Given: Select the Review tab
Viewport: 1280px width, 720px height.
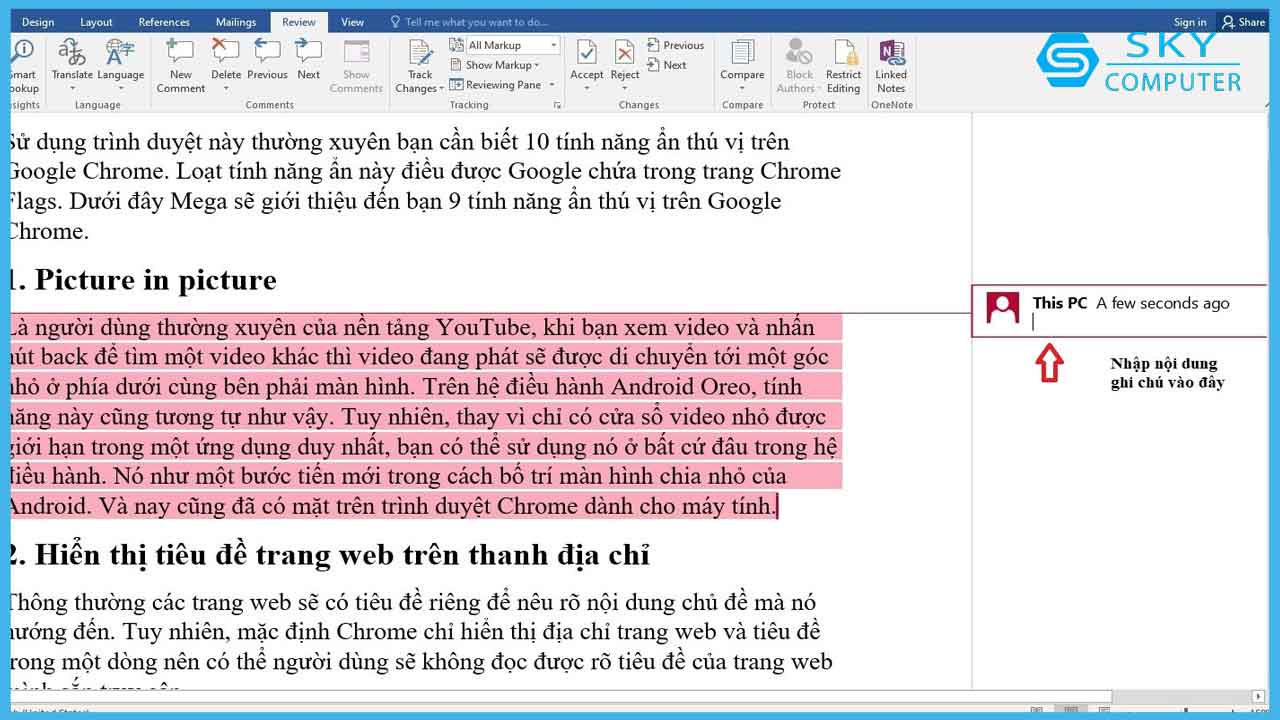Looking at the screenshot, I should pos(299,22).
